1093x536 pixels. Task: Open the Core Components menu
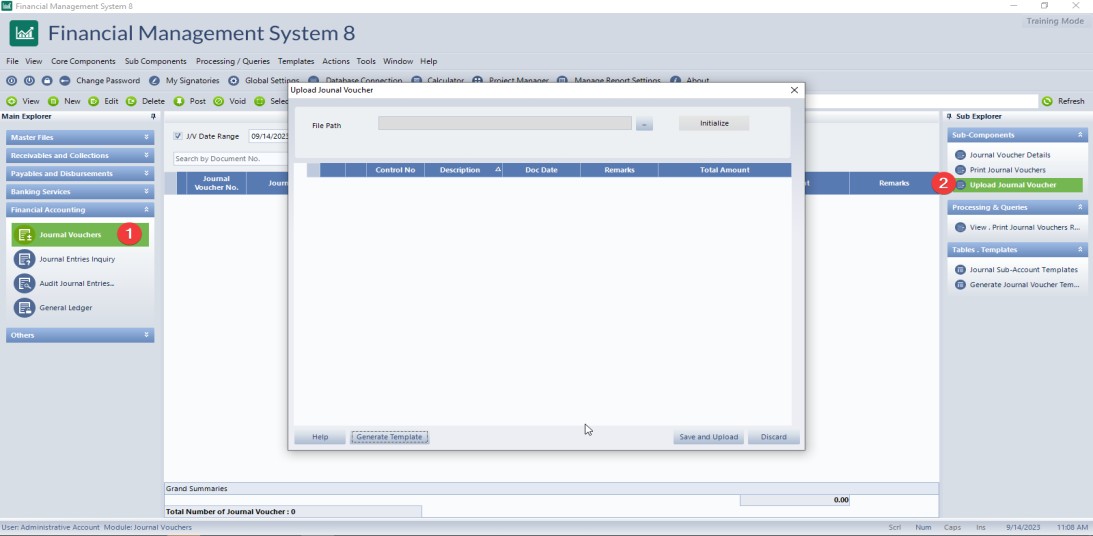[83, 62]
